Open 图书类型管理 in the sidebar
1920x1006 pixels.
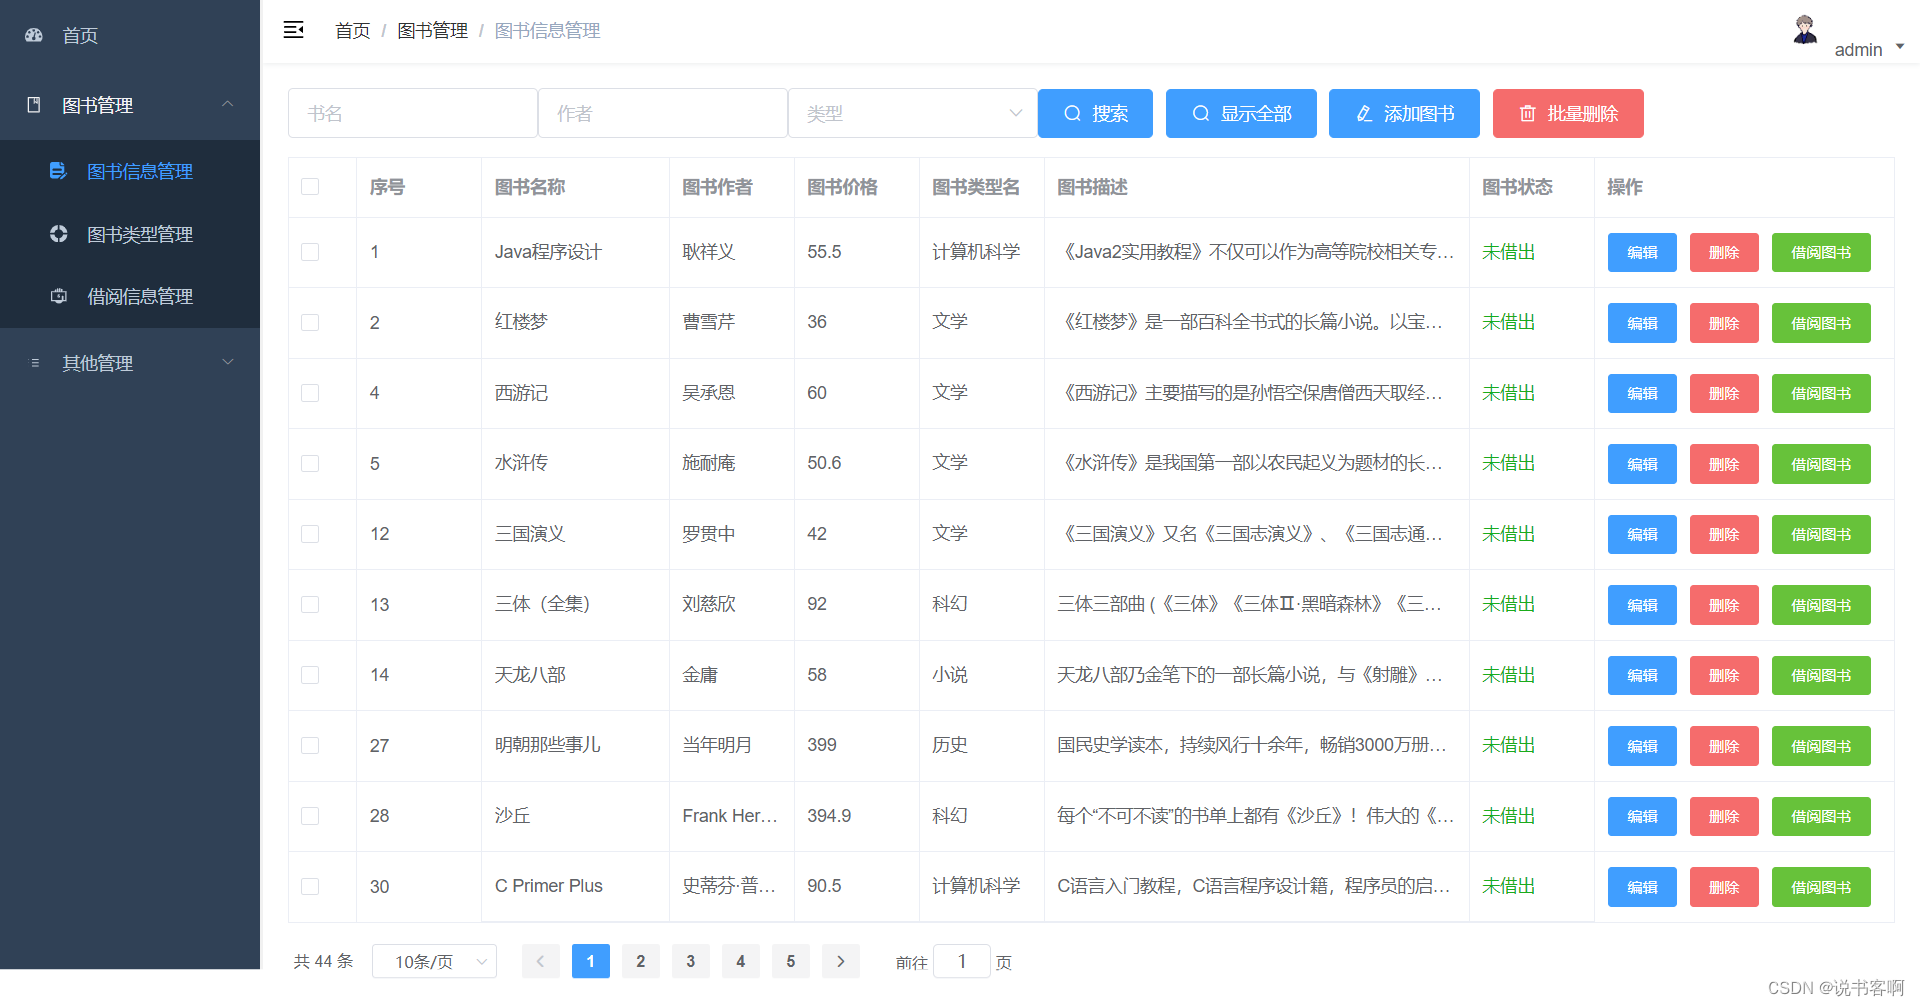tap(130, 234)
